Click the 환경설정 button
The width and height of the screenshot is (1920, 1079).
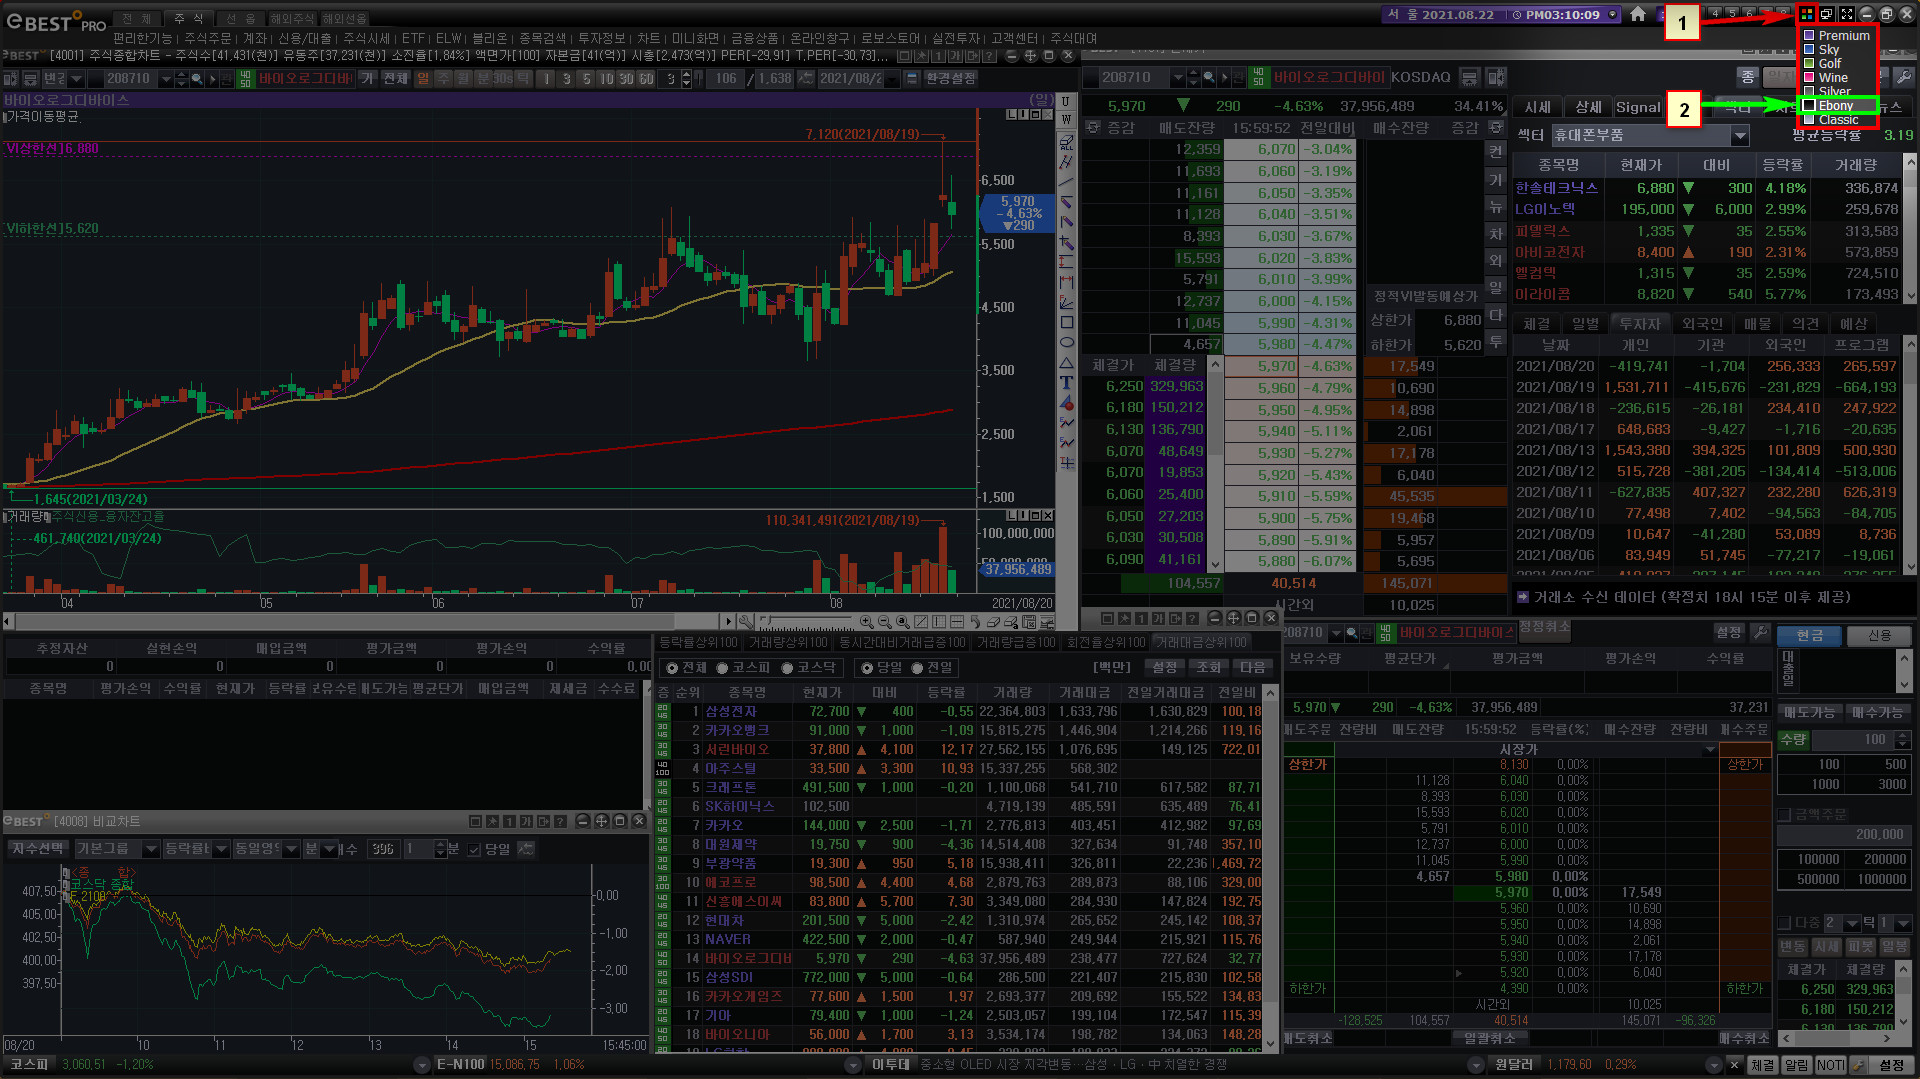pyautogui.click(x=950, y=78)
